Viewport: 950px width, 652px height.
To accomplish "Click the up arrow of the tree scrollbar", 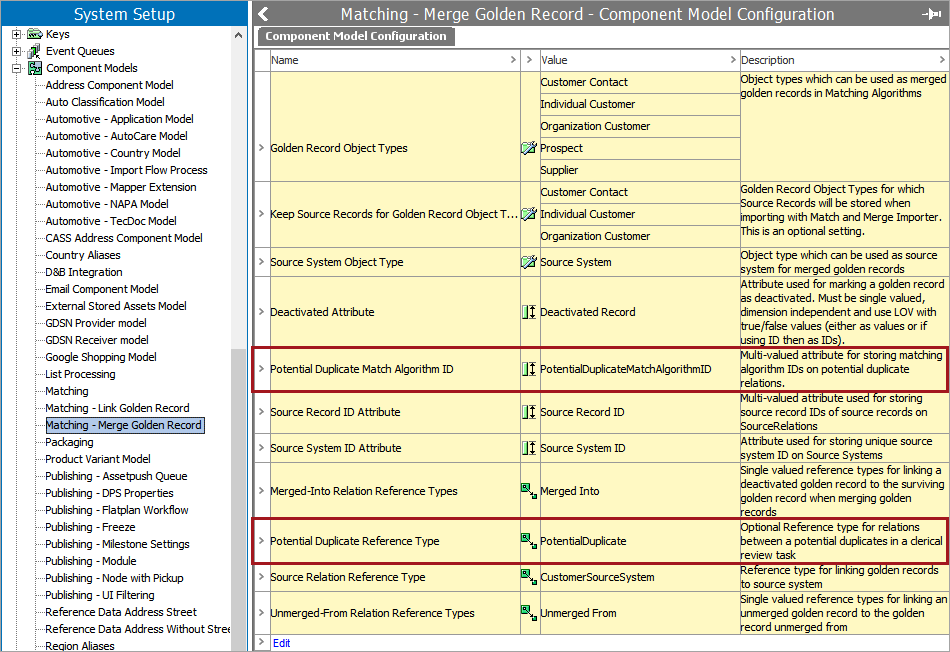I will pos(239,35).
